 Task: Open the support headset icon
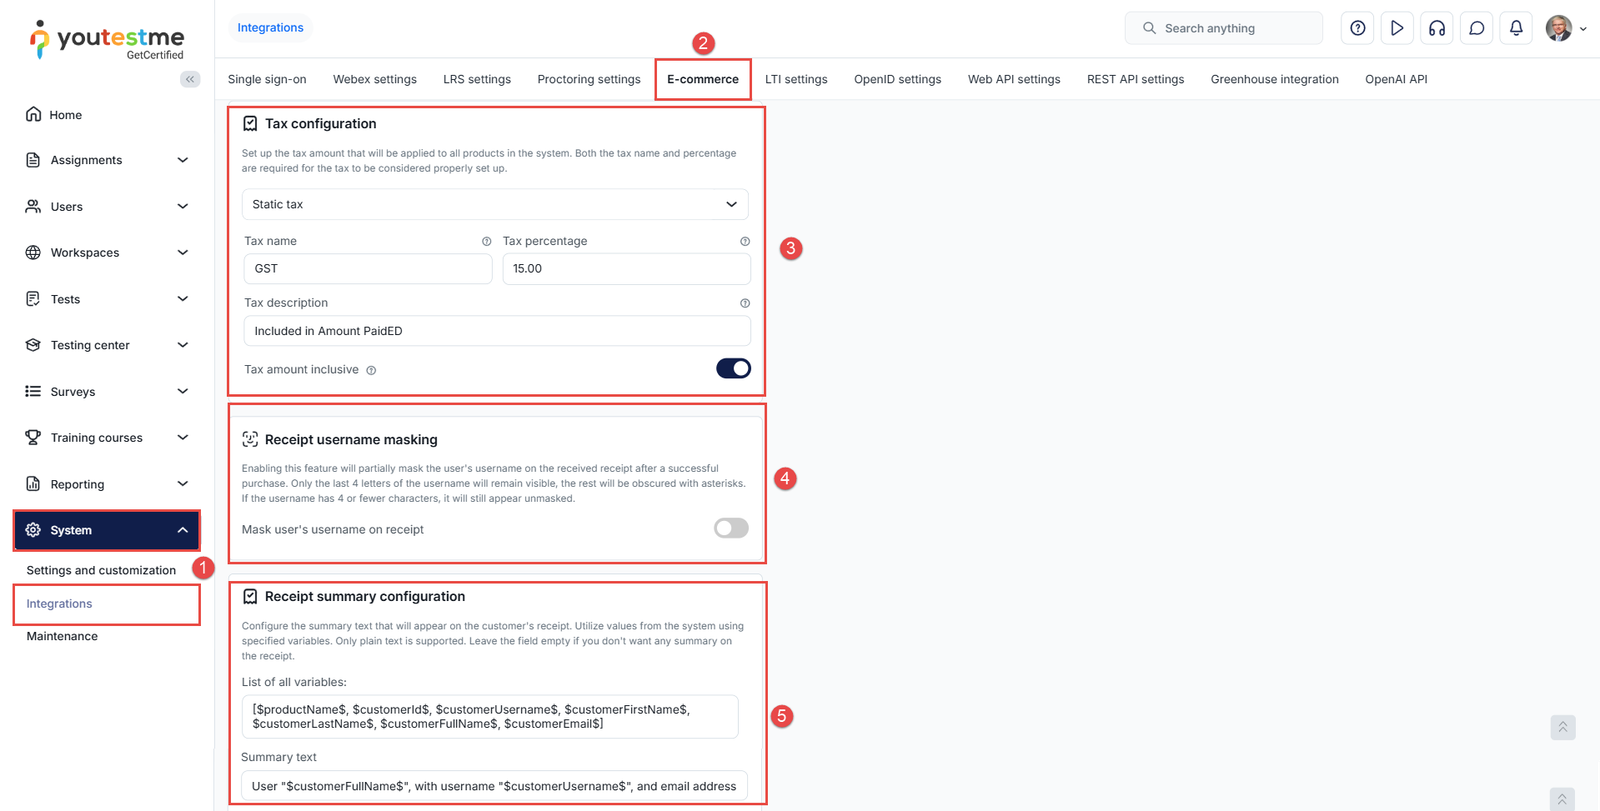(x=1437, y=28)
